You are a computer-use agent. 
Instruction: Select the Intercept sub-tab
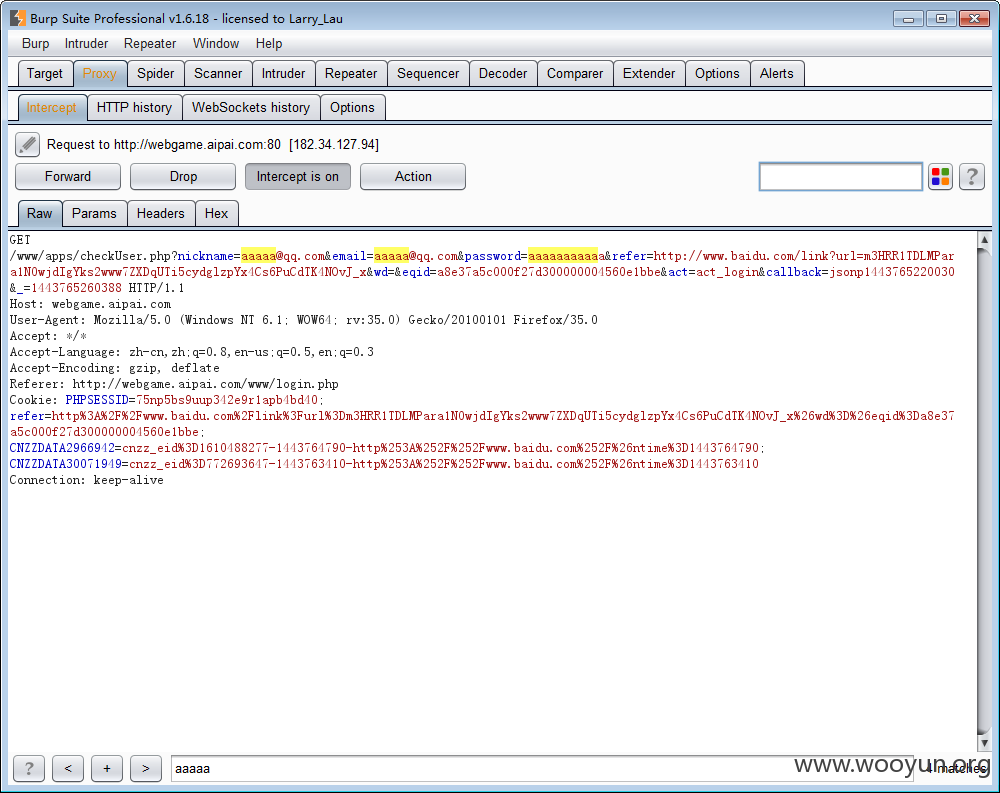click(51, 107)
